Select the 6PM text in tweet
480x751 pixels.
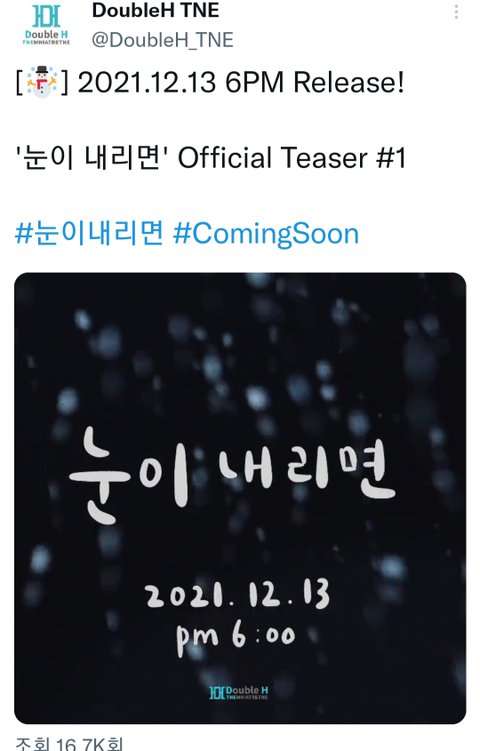(x=255, y=82)
